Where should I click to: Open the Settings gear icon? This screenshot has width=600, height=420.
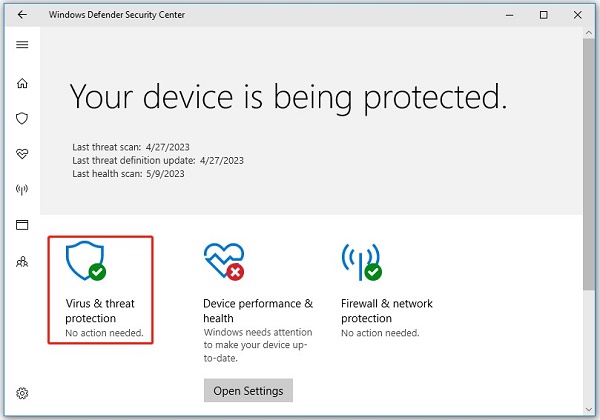[22, 394]
